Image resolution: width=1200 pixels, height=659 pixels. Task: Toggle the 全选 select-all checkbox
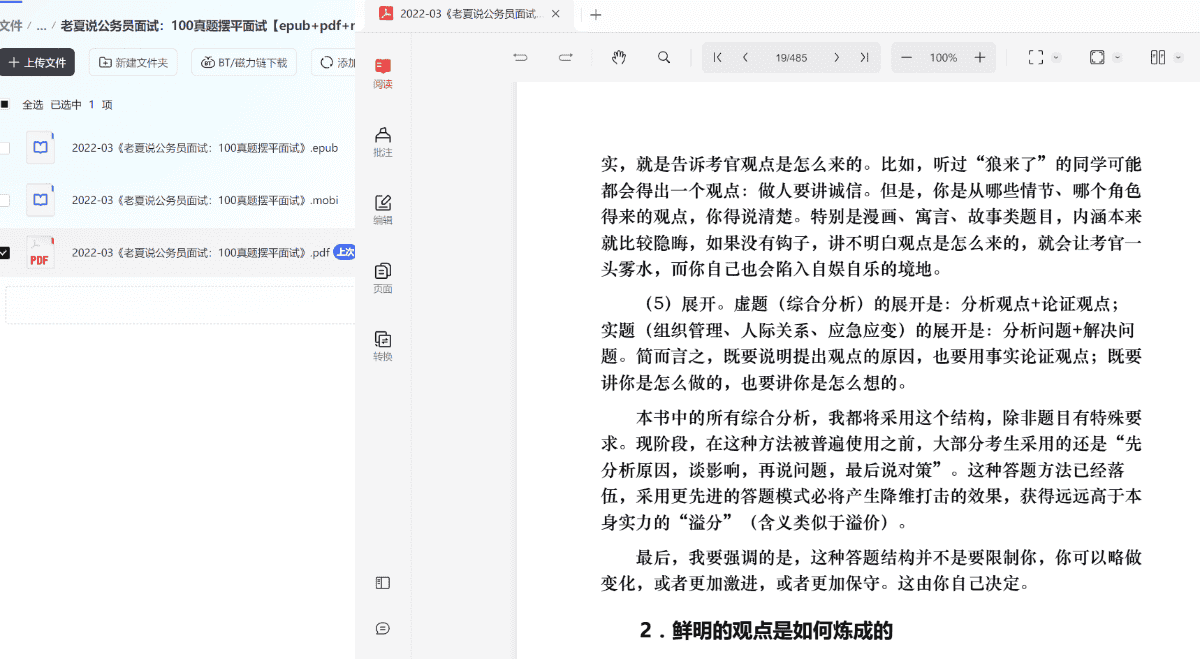pos(5,104)
